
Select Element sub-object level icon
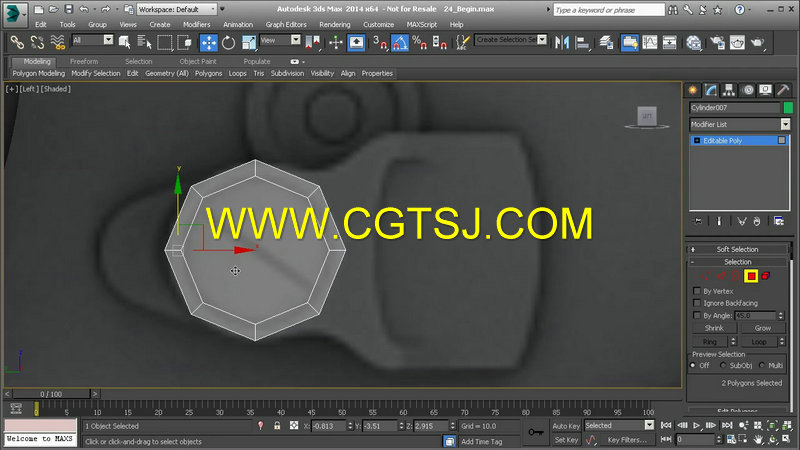pyautogui.click(x=765, y=276)
